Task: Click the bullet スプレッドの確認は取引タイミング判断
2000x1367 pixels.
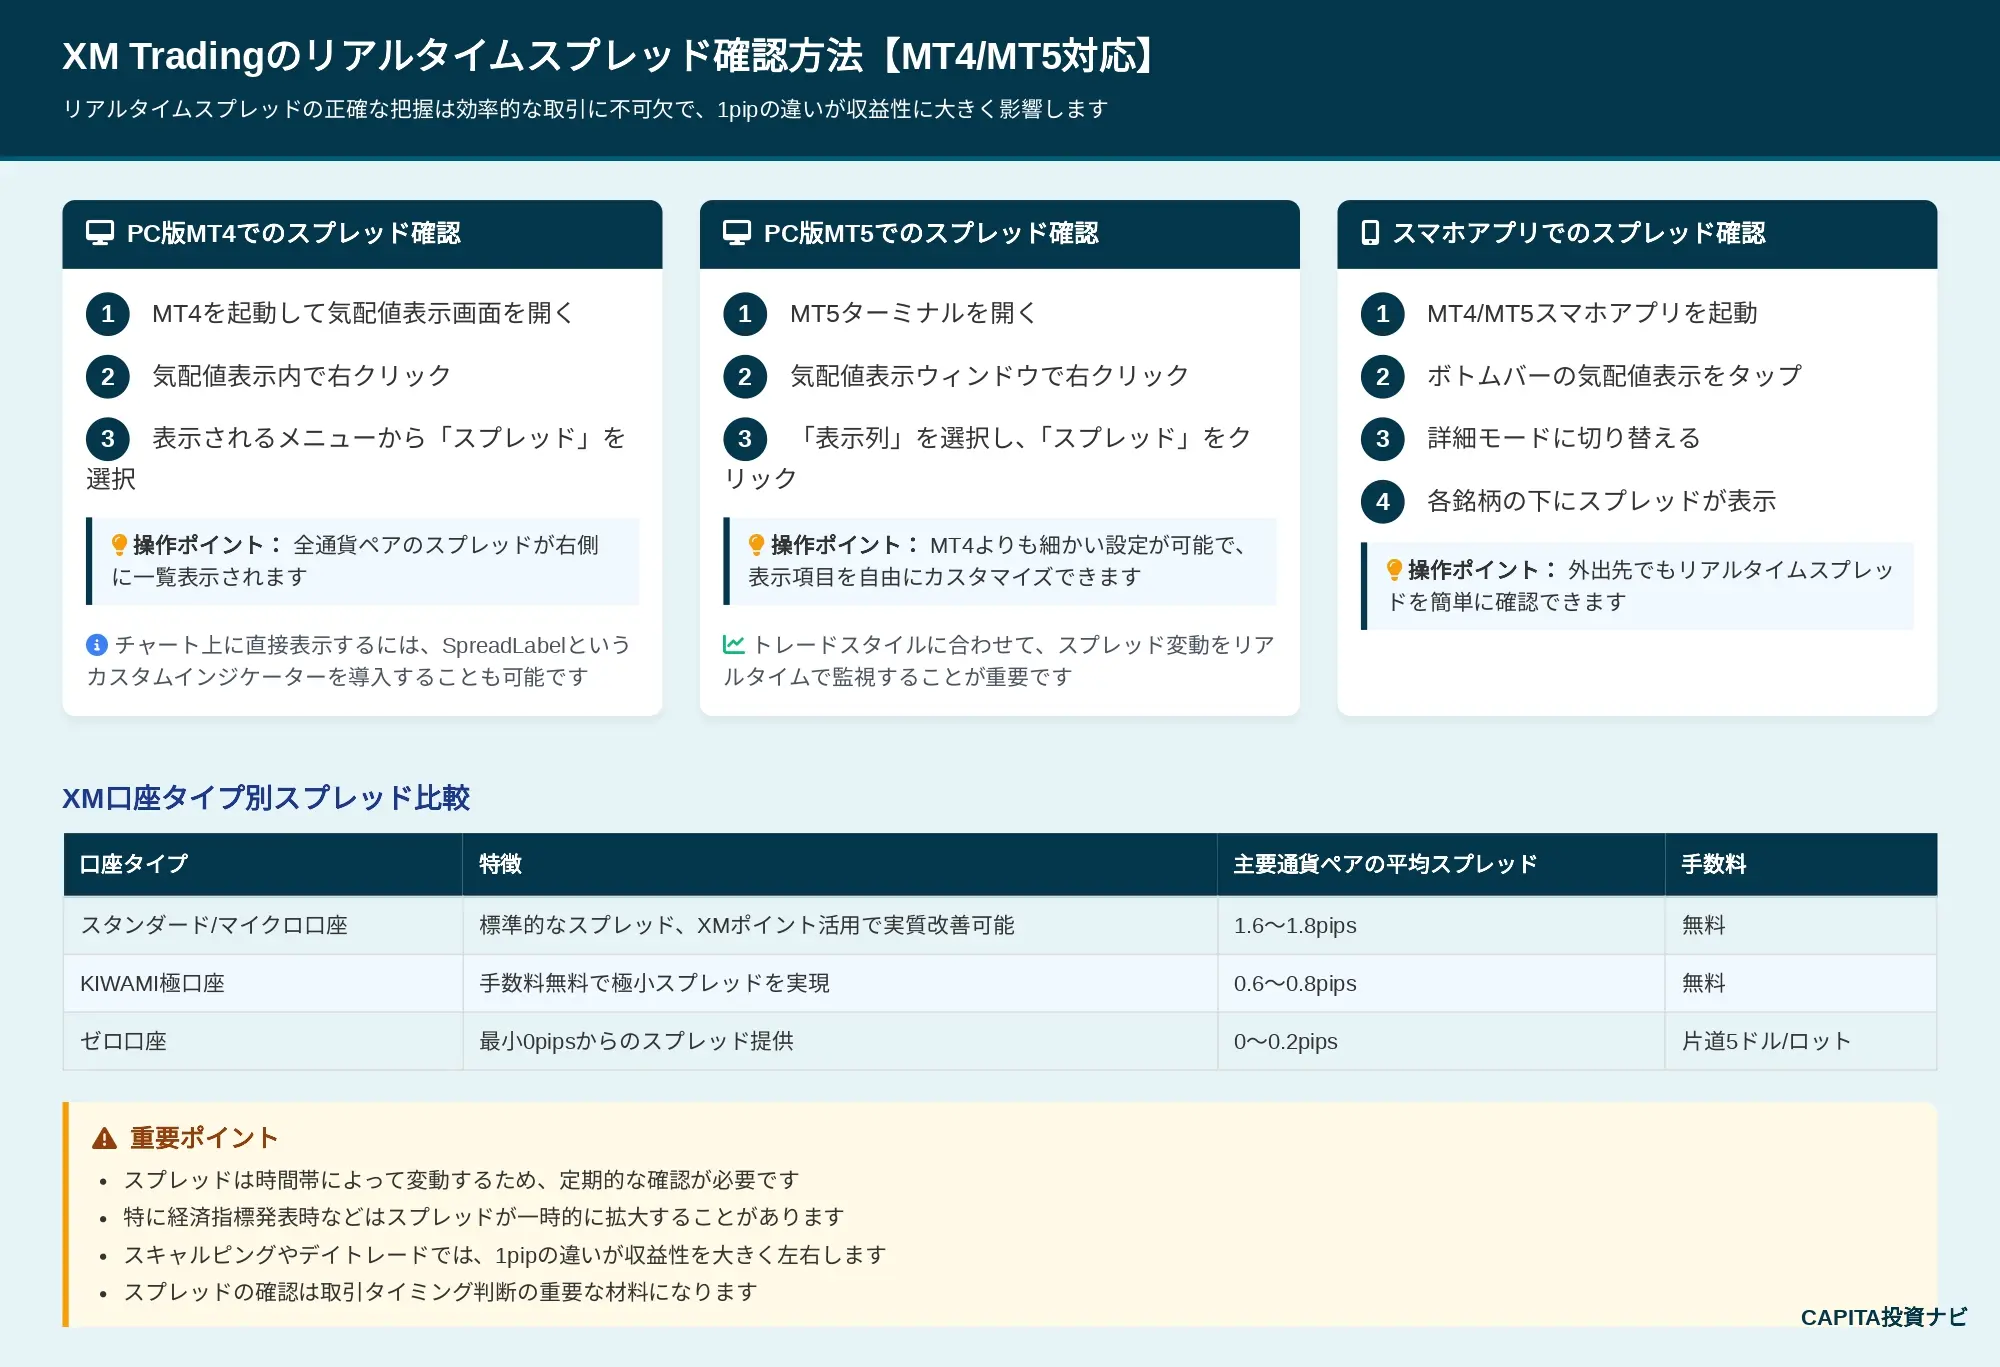Action: tap(441, 1292)
